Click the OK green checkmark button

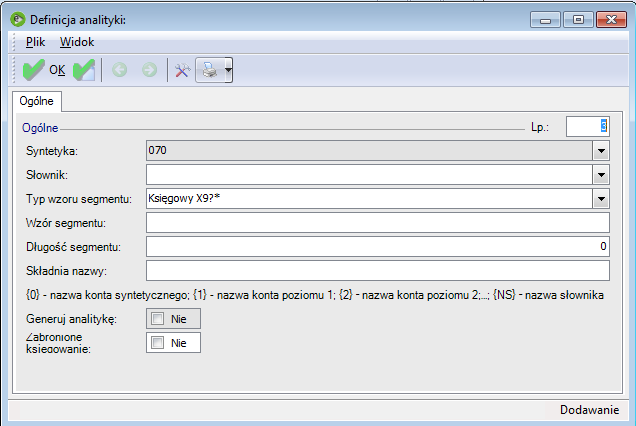pos(44,70)
